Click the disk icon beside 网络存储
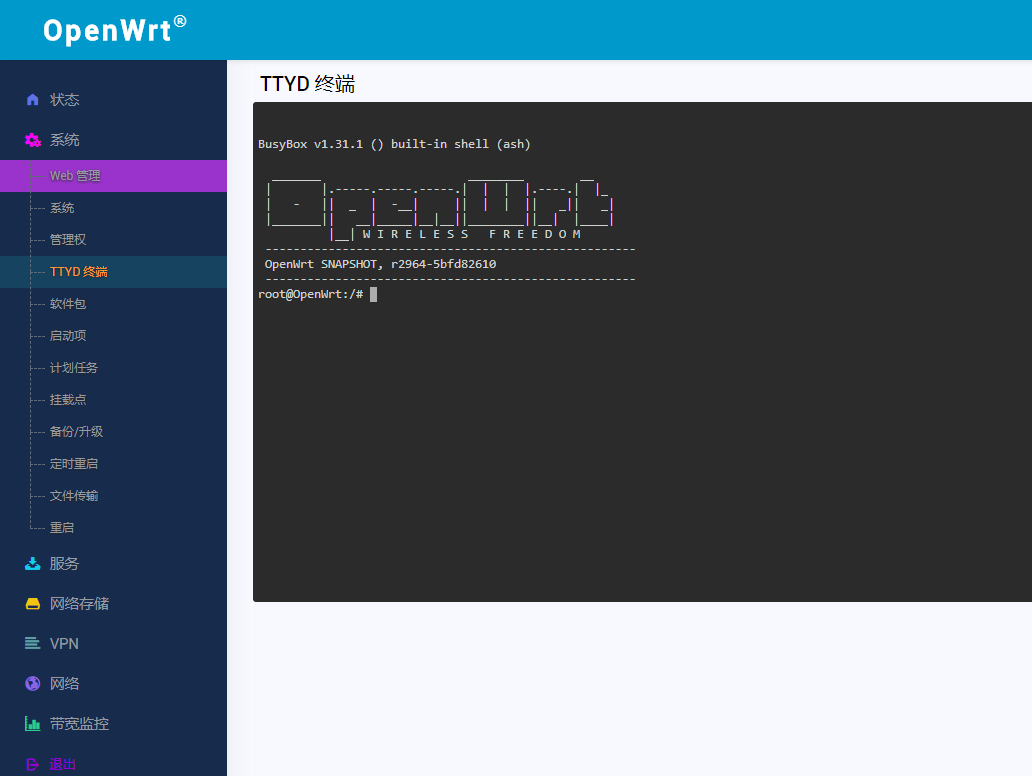The width and height of the screenshot is (1032, 776). pos(32,604)
